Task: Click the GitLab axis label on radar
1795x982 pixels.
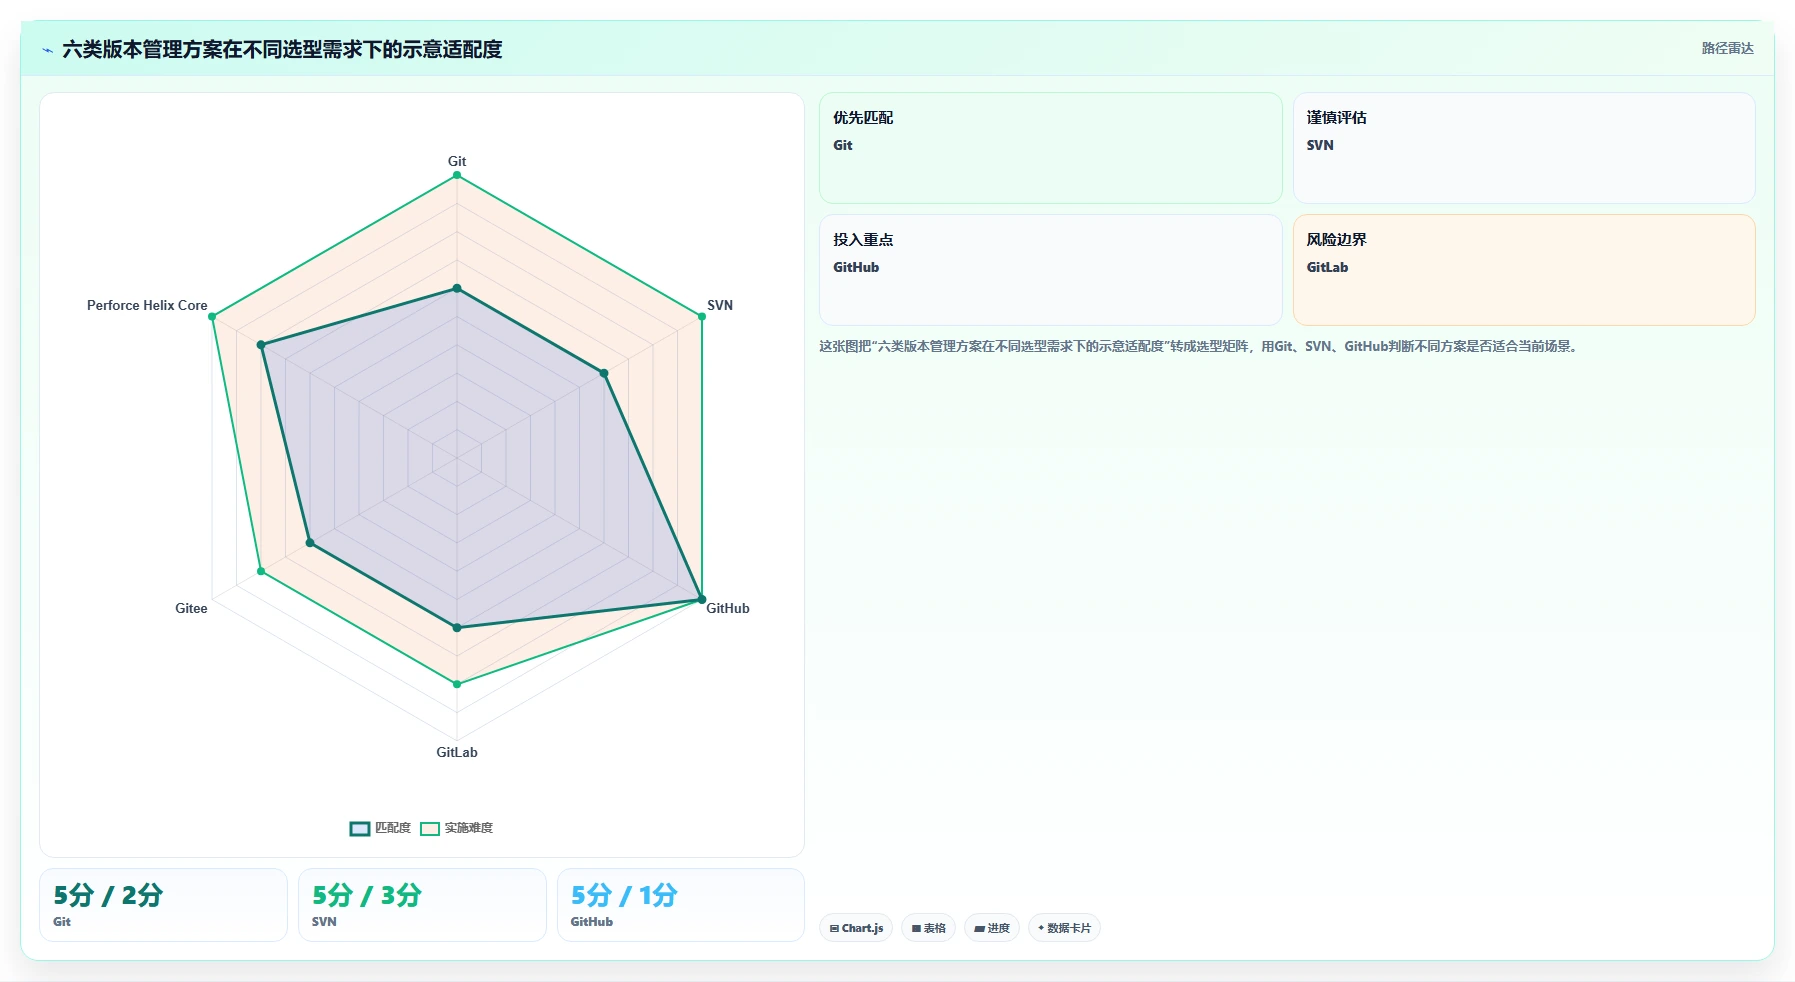Action: coord(457,752)
